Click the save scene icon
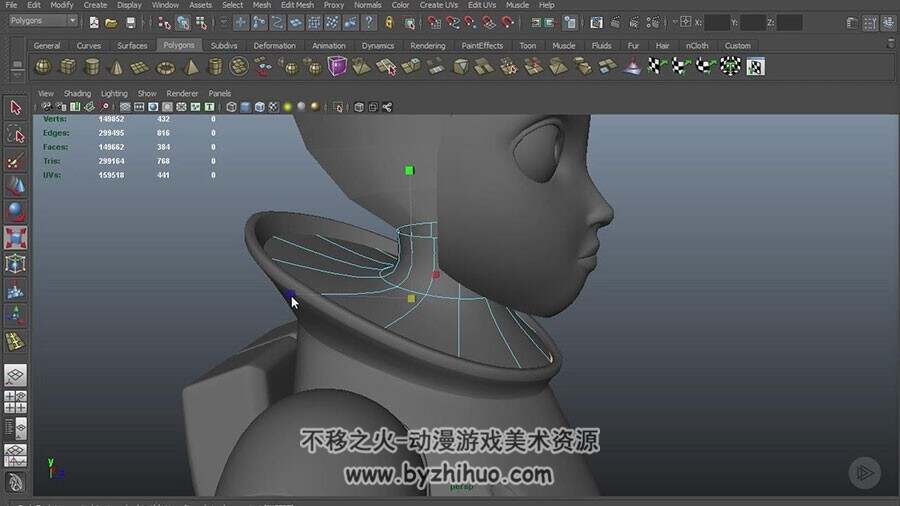This screenshot has width=900, height=506. tap(131, 22)
